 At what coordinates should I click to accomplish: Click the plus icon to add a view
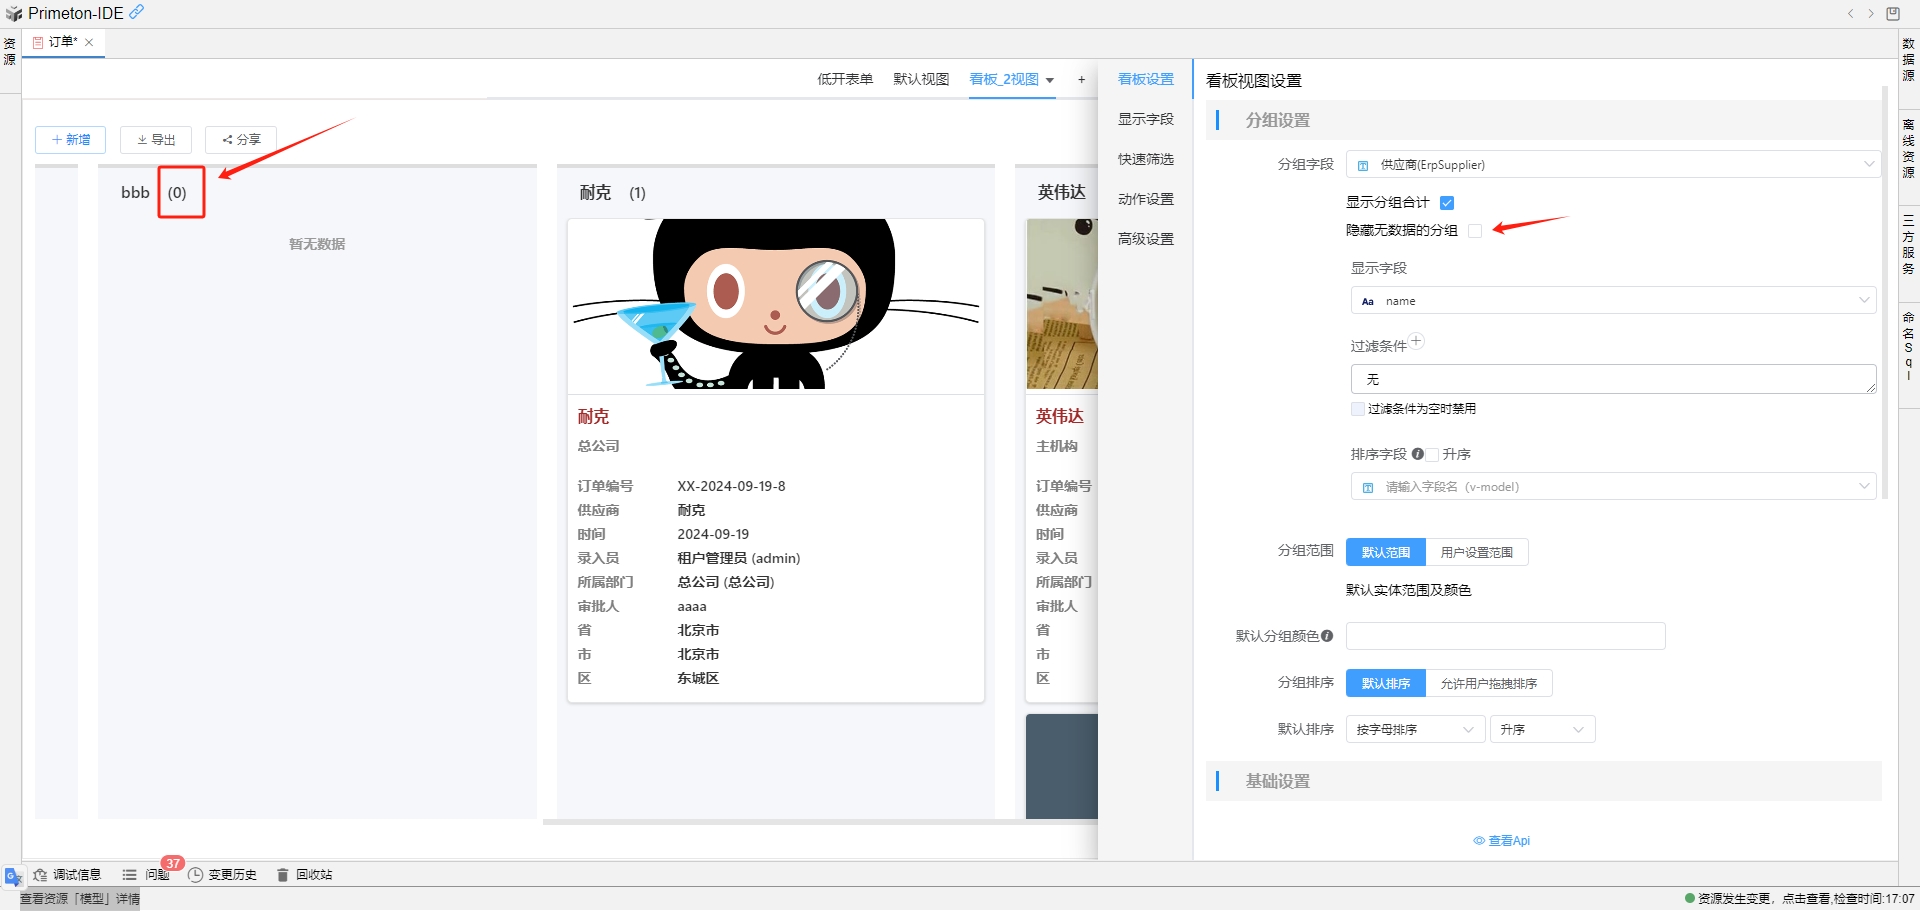(x=1081, y=80)
